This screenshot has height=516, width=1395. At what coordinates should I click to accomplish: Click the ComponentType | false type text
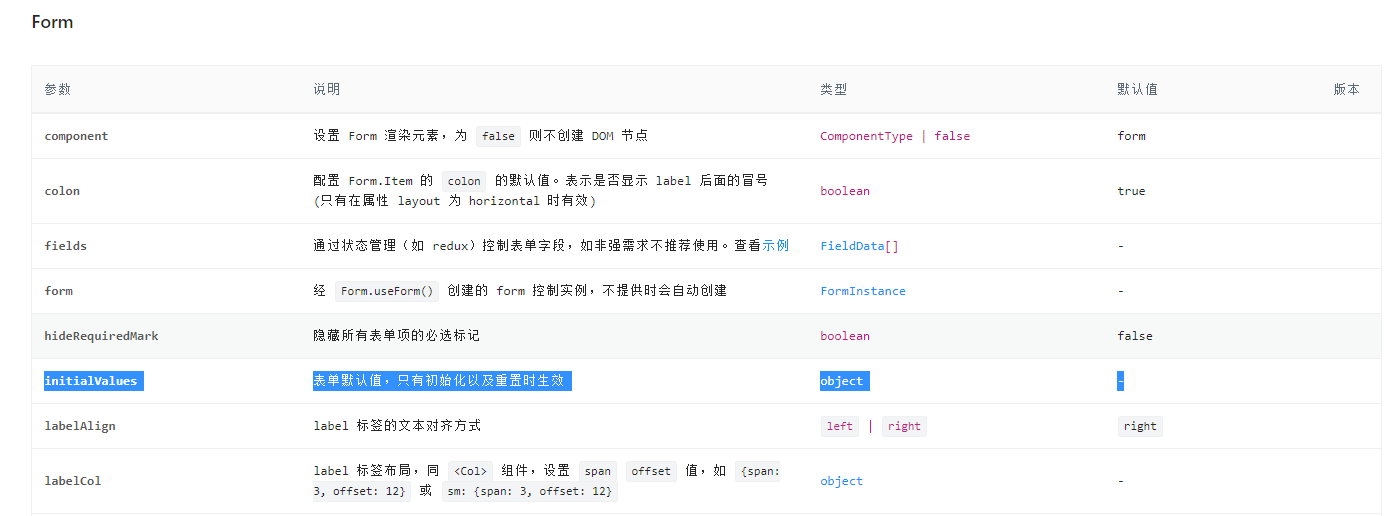click(x=894, y=136)
